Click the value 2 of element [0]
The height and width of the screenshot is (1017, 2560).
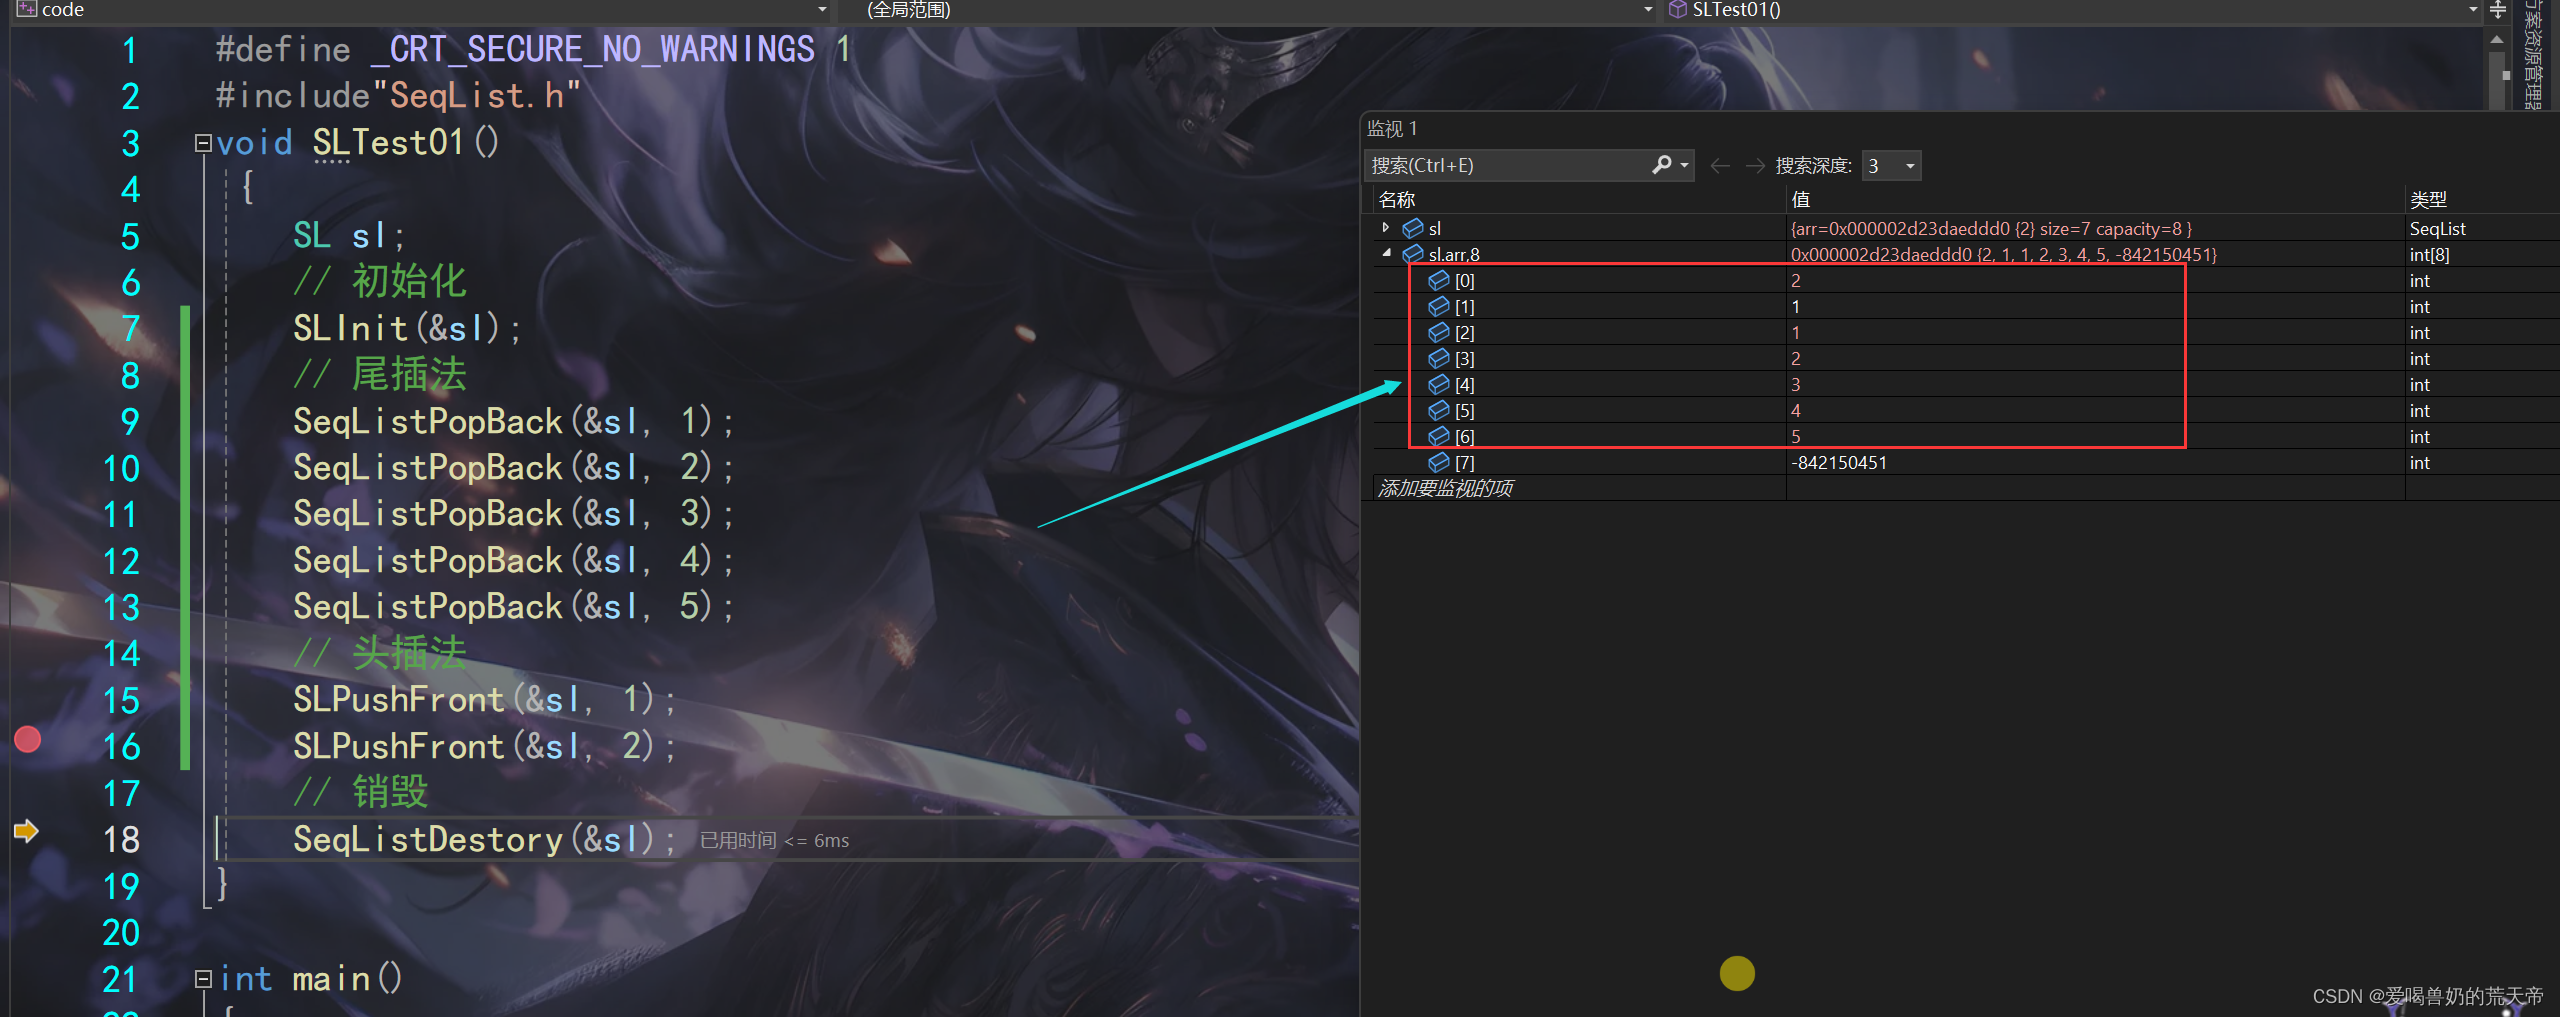(1796, 281)
